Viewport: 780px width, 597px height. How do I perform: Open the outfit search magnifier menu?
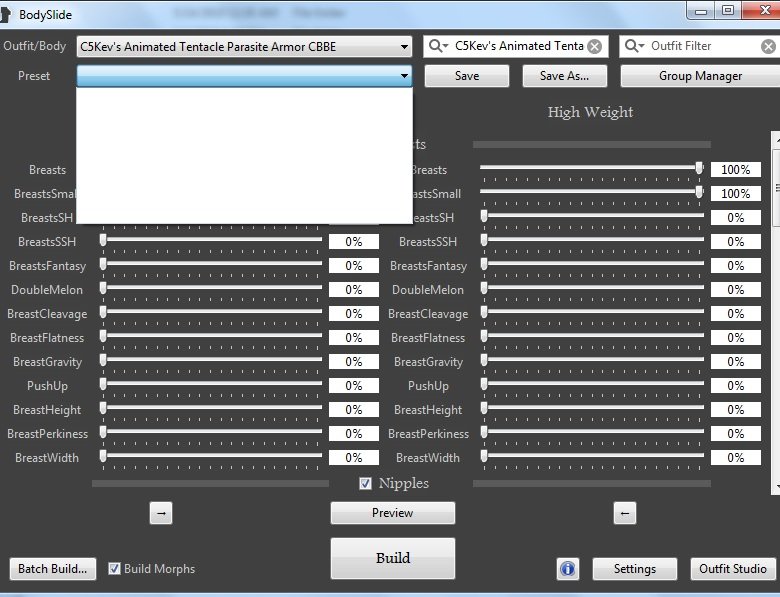pyautogui.click(x=438, y=46)
